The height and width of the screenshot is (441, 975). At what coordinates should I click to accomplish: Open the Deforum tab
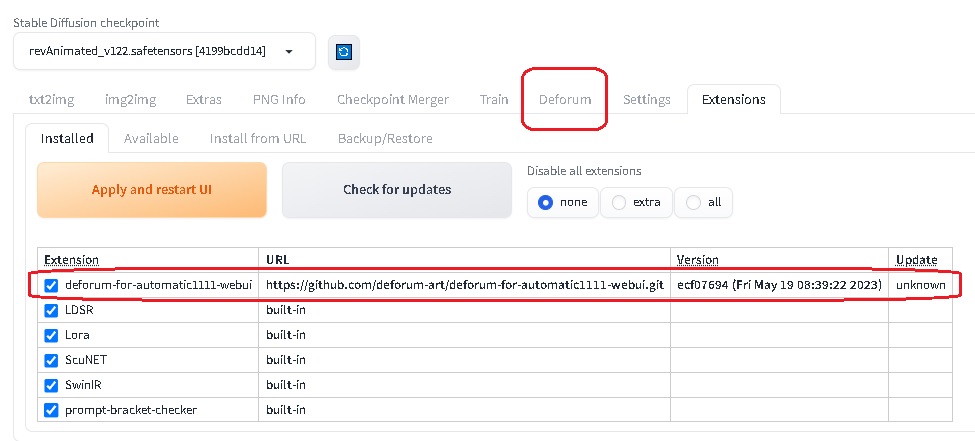pos(565,100)
